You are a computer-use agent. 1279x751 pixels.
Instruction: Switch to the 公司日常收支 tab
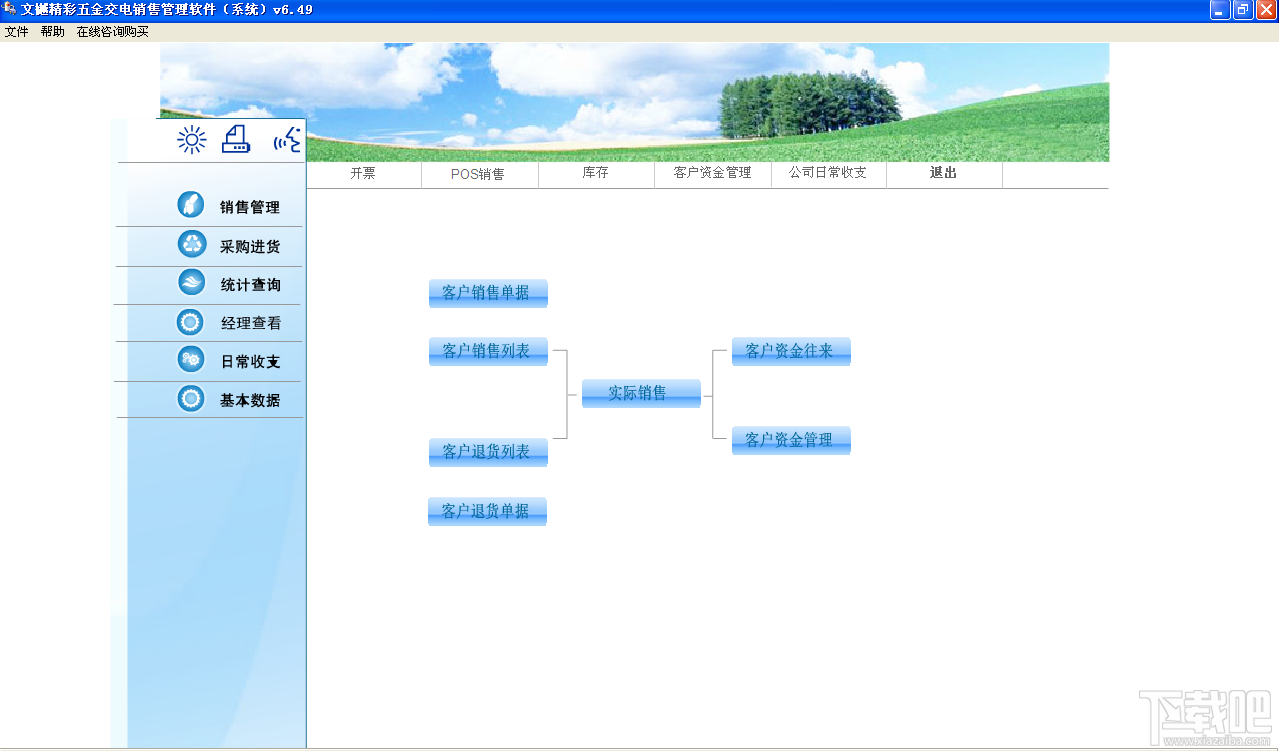828,173
